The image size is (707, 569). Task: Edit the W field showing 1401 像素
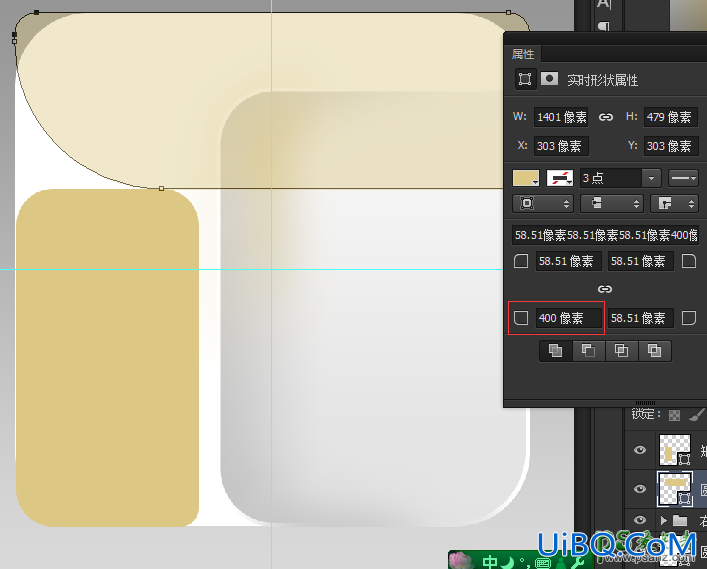click(x=561, y=117)
